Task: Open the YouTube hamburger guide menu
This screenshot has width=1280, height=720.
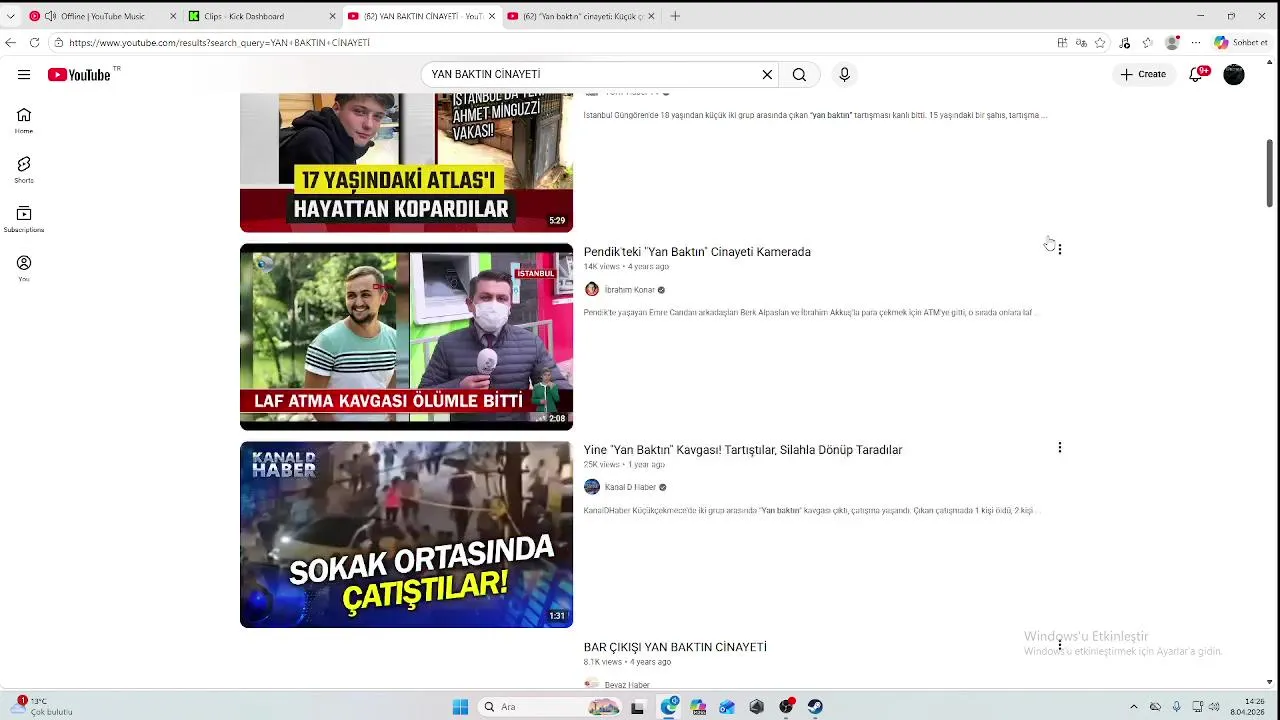Action: pyautogui.click(x=24, y=75)
